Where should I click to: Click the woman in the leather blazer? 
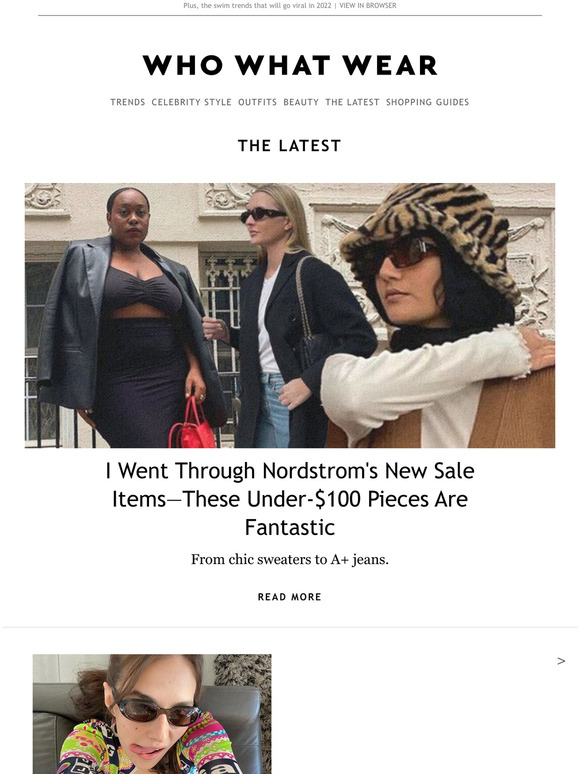[x=128, y=316]
